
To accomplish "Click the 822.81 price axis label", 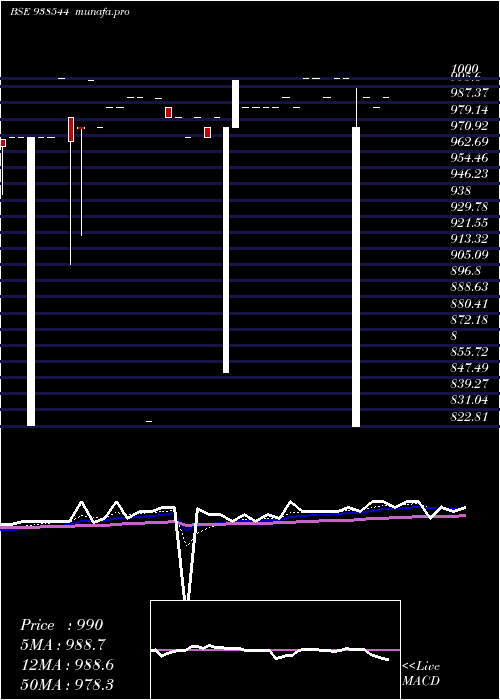I will coord(469,417).
